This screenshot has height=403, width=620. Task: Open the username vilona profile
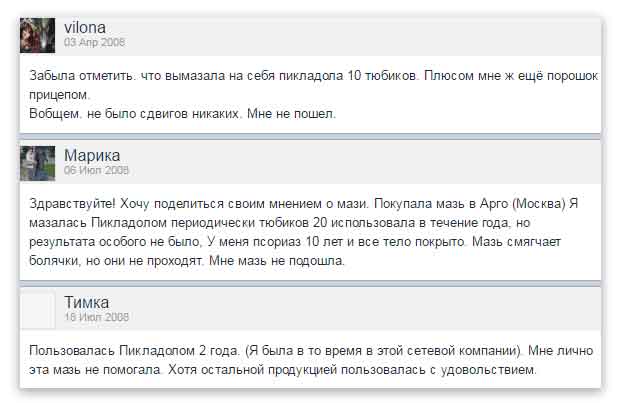[x=85, y=28]
